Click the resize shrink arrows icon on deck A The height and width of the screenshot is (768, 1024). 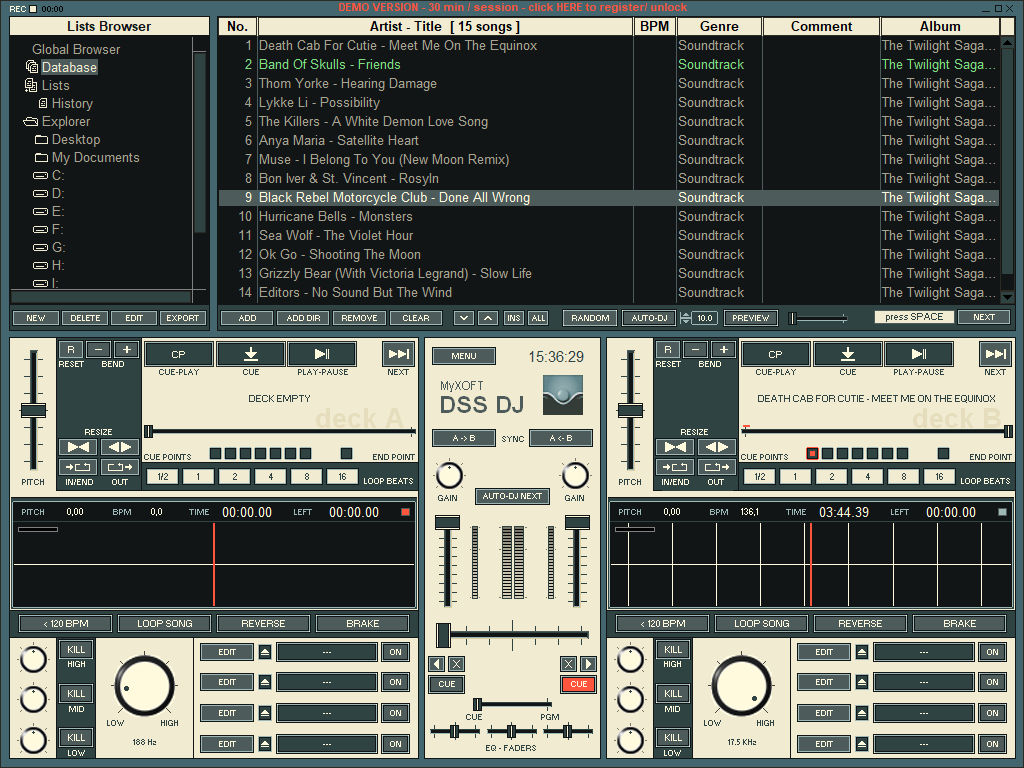[x=78, y=447]
